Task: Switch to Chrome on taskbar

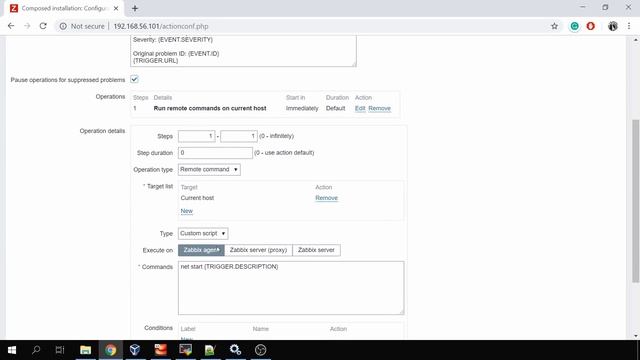Action: (x=110, y=350)
